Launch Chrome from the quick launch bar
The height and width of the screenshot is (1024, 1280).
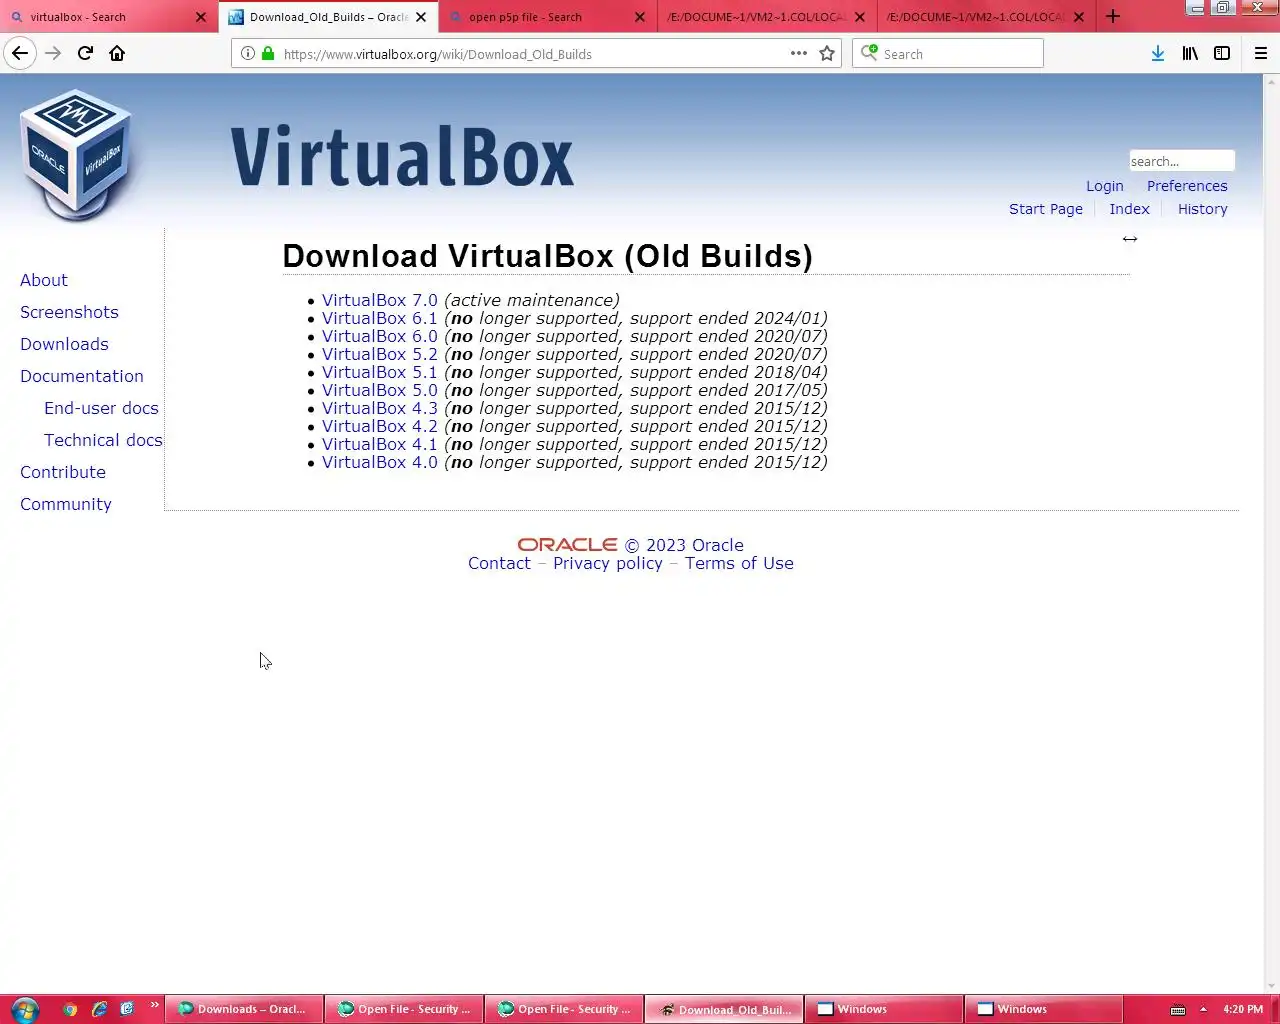70,1009
